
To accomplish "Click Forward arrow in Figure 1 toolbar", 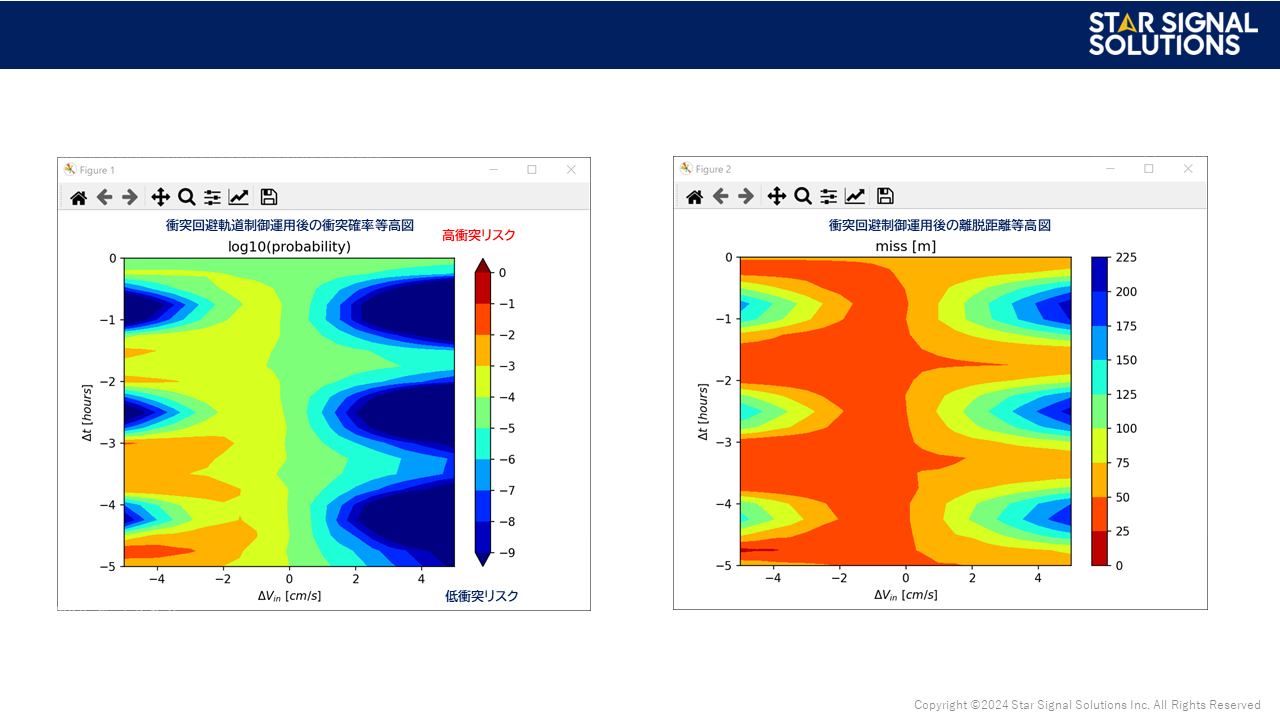I will pyautogui.click(x=130, y=197).
